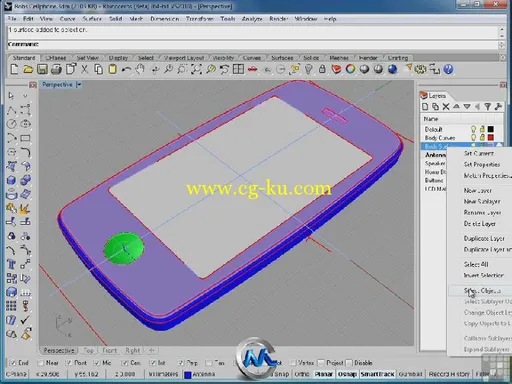Select the Pan view hand icon
Image resolution: width=512 pixels, height=384 pixels.
click(140, 69)
